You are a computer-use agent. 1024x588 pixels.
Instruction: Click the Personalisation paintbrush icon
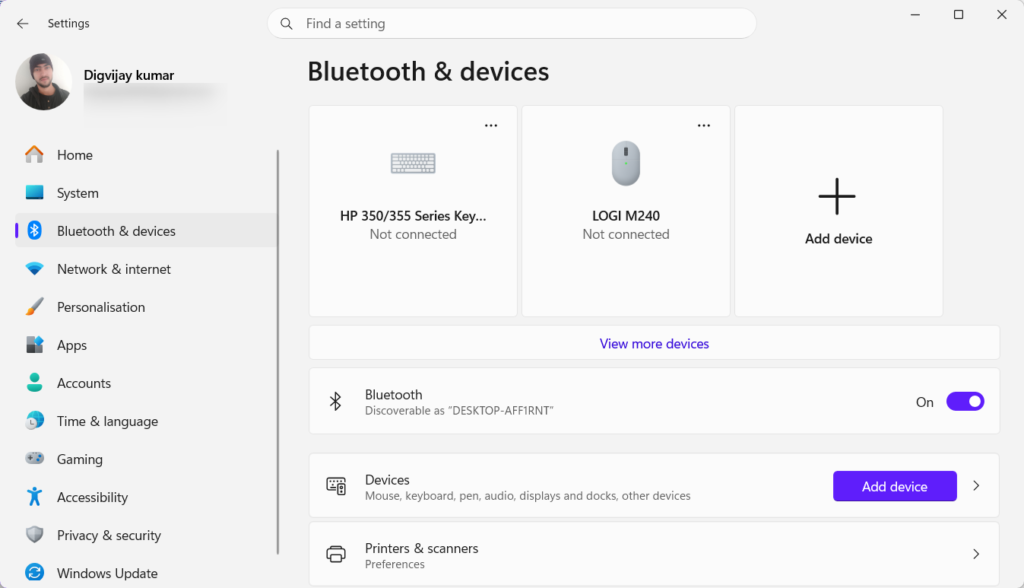[x=37, y=307]
